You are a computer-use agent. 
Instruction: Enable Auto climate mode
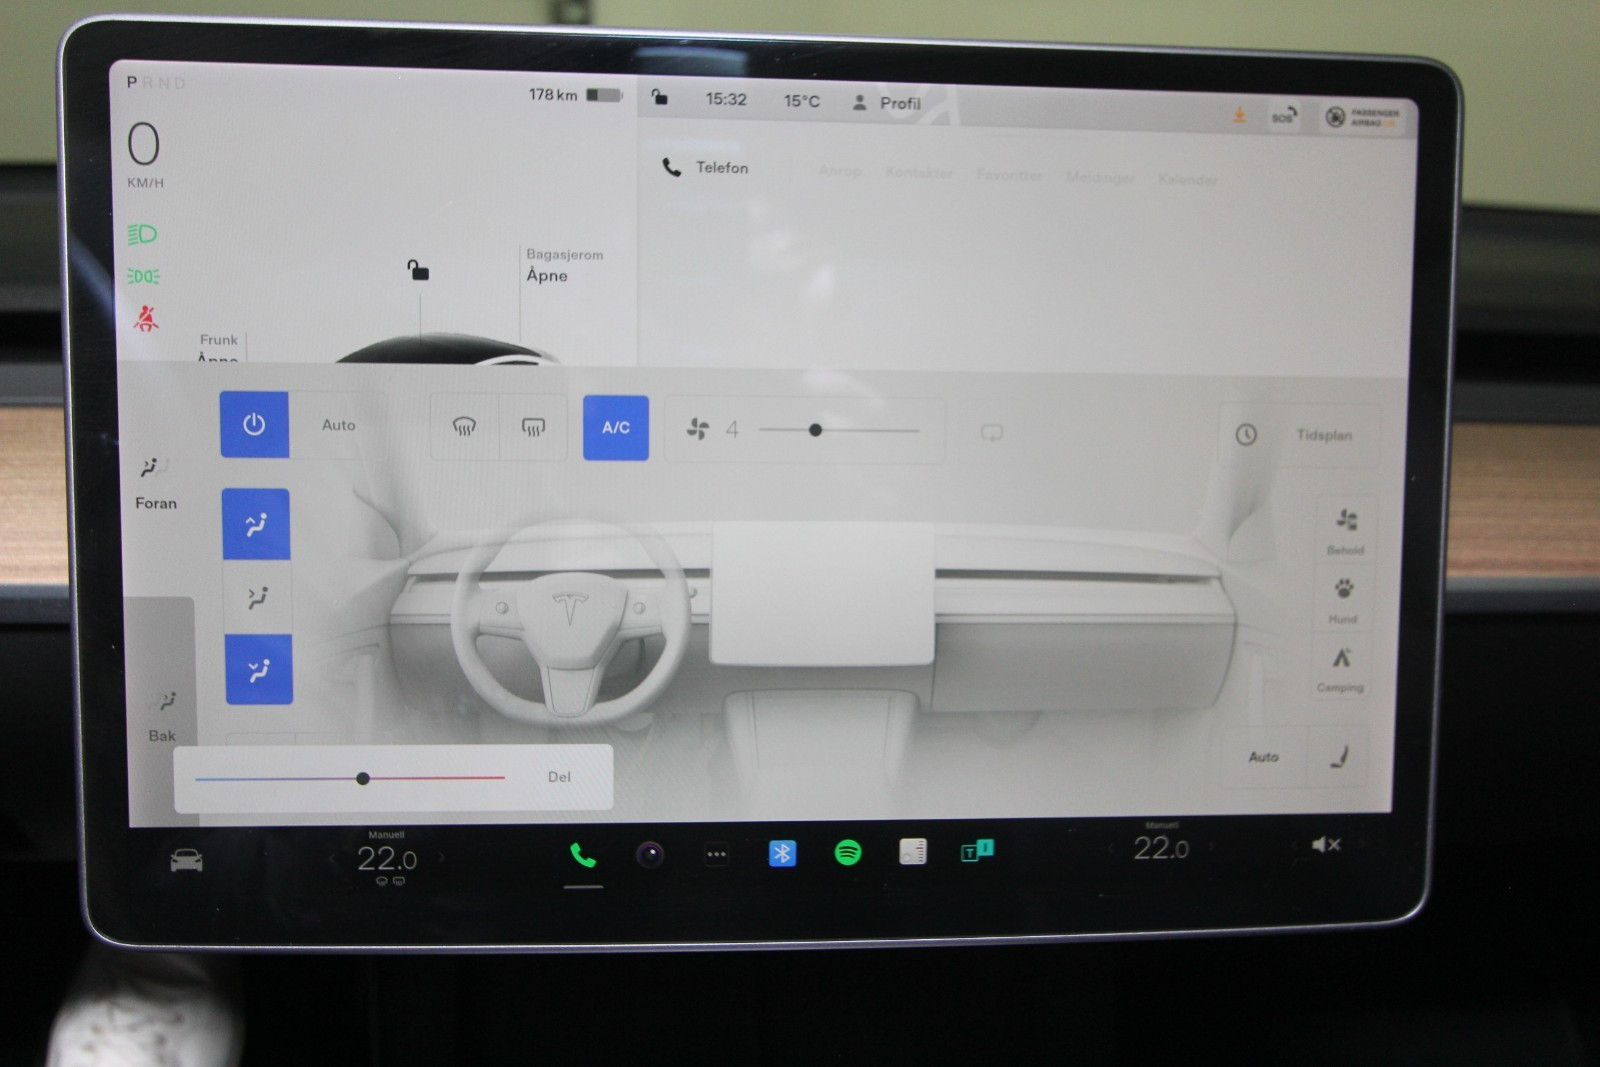[x=338, y=425]
